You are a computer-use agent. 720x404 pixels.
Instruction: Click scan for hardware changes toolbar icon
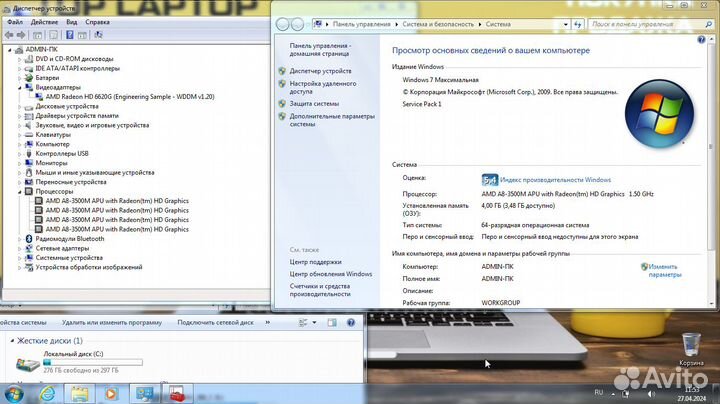coord(98,35)
